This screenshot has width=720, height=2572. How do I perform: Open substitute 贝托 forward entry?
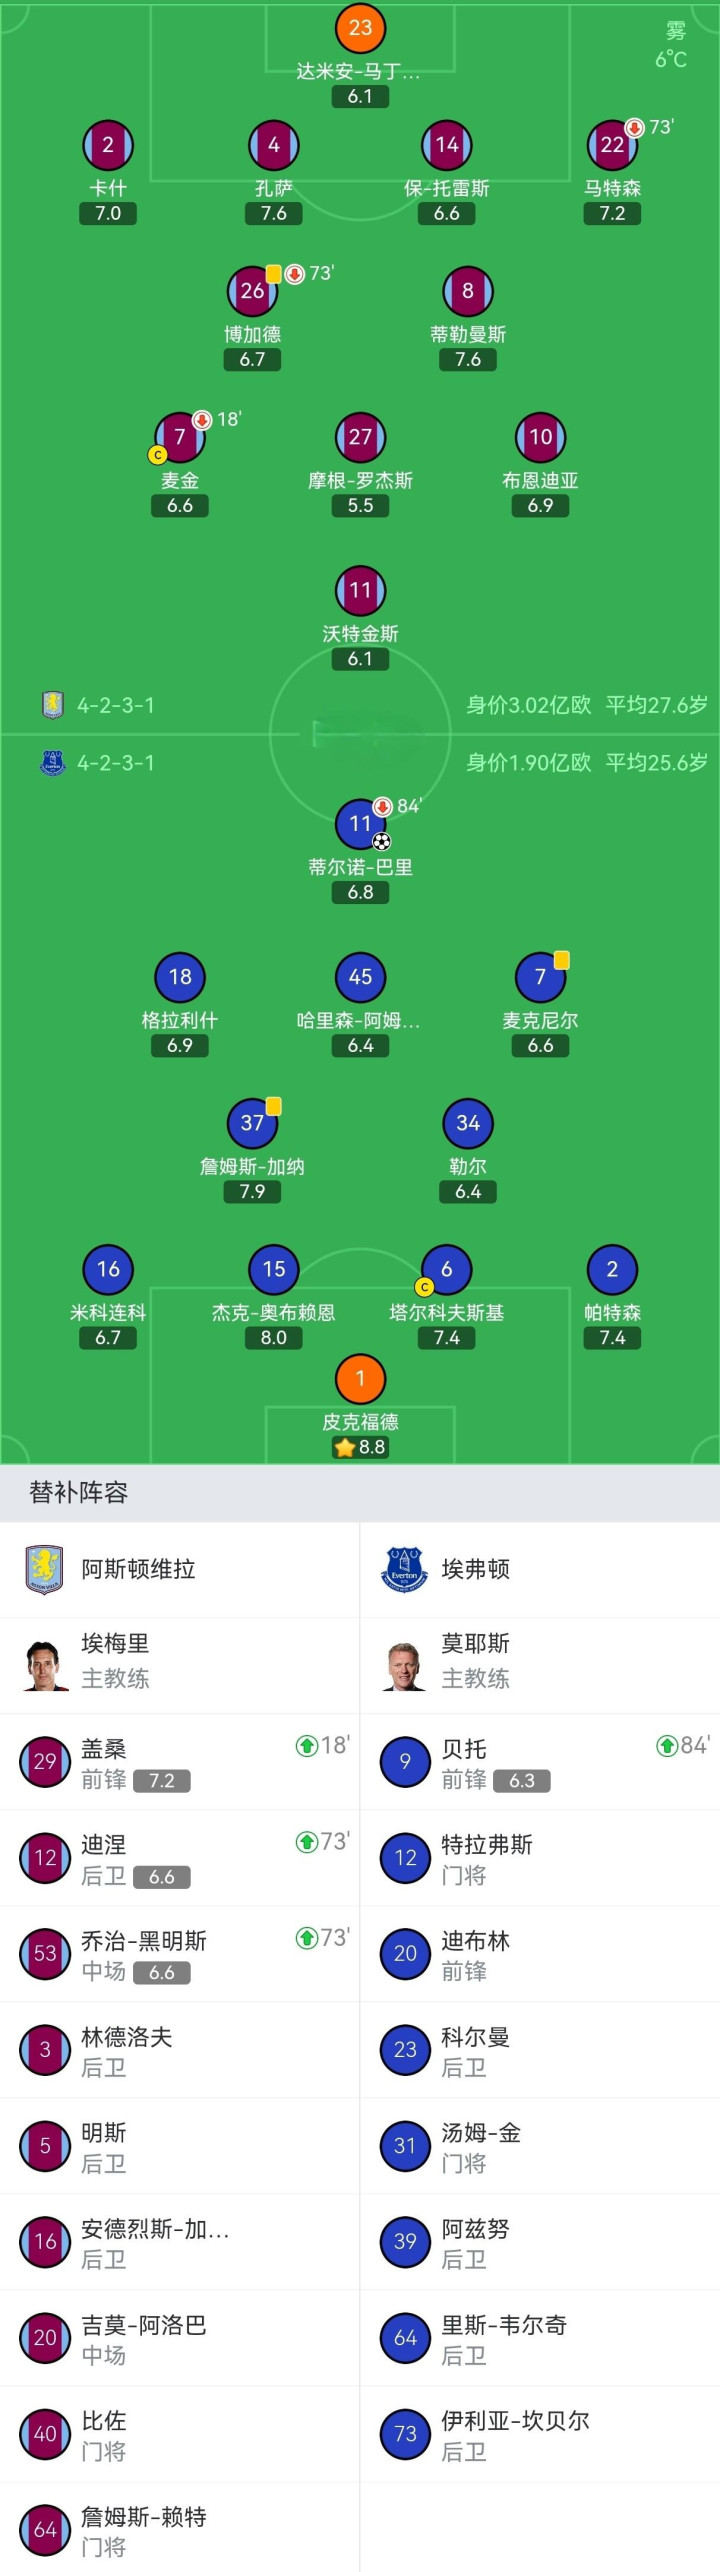540,1762
